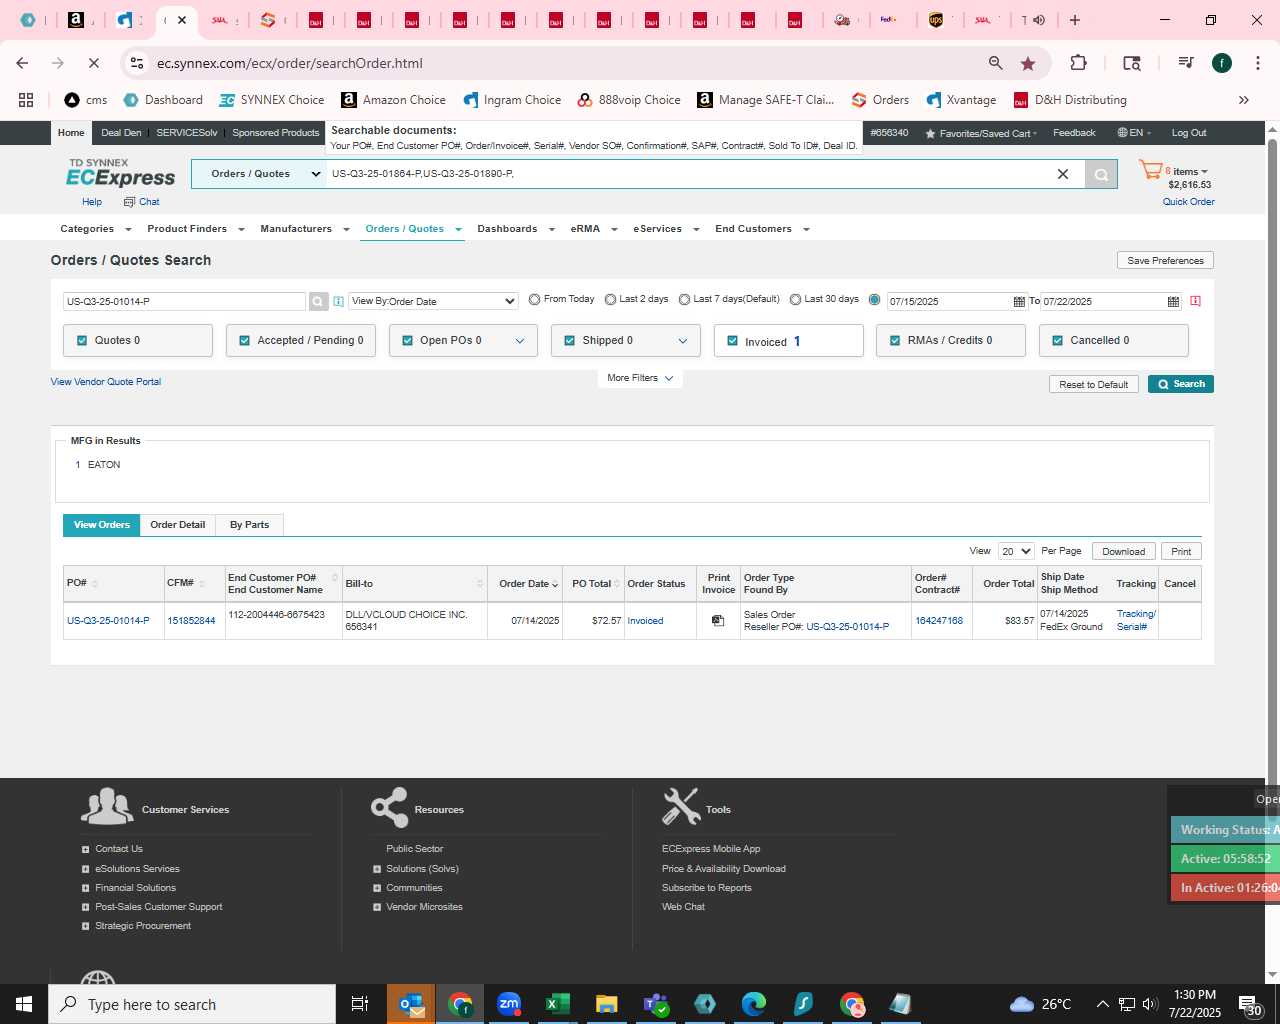
Task: Open the Chrome three-dot menu
Action: tap(1256, 63)
